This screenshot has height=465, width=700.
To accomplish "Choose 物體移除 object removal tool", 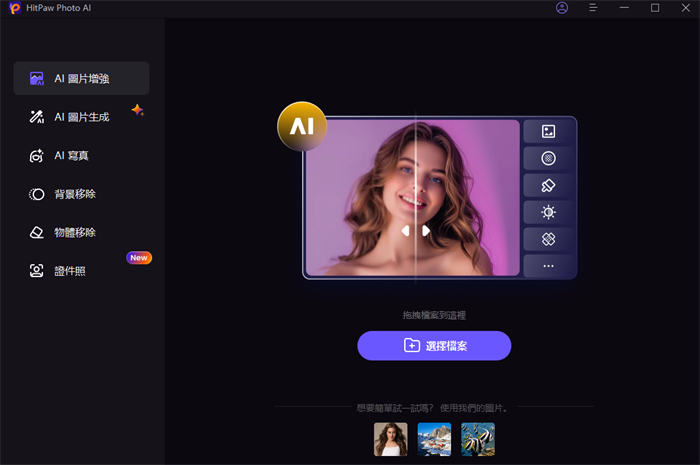I will pyautogui.click(x=75, y=232).
